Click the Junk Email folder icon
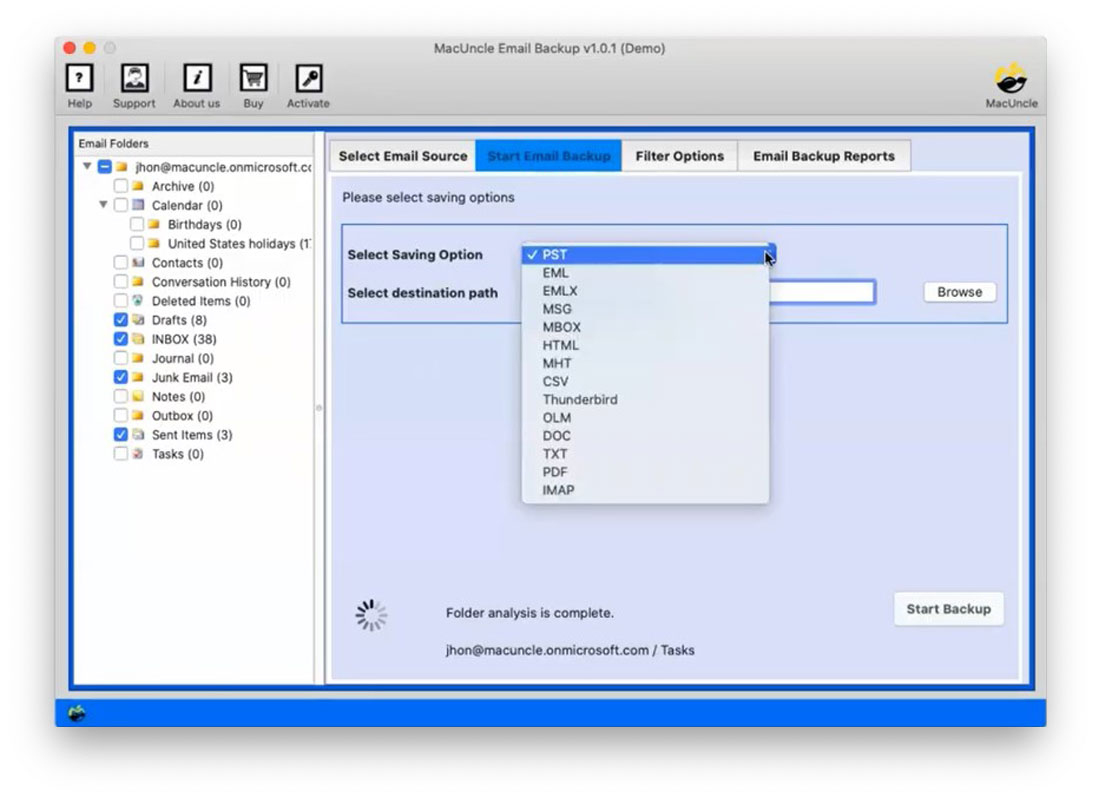Screen dimensions: 1096x799 tap(138, 377)
